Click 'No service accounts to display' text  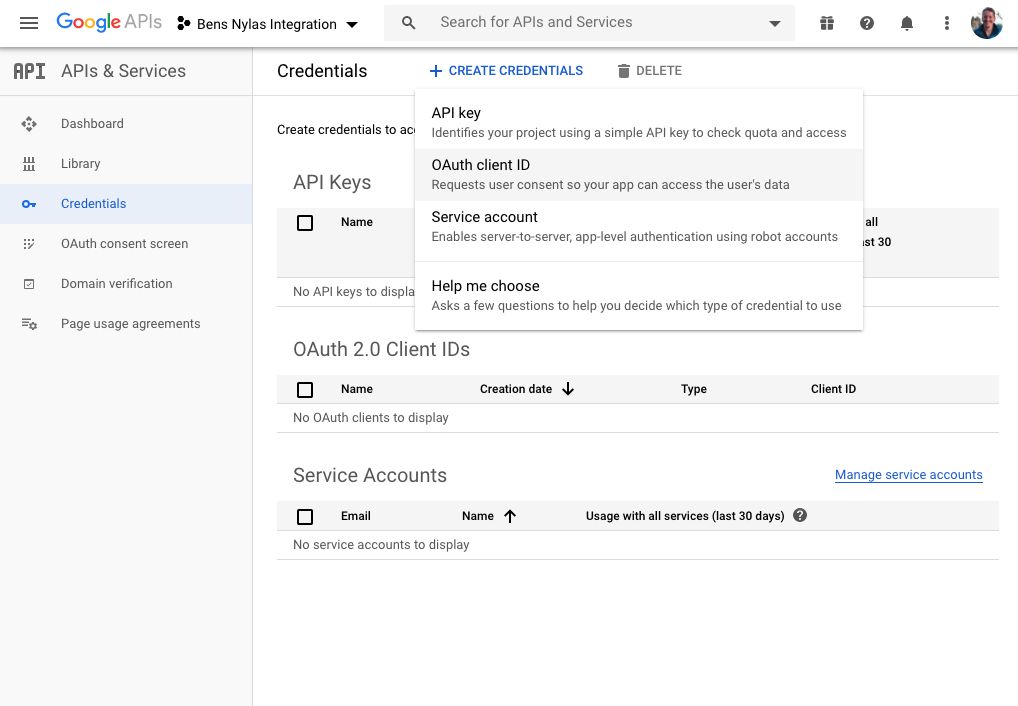tap(381, 545)
